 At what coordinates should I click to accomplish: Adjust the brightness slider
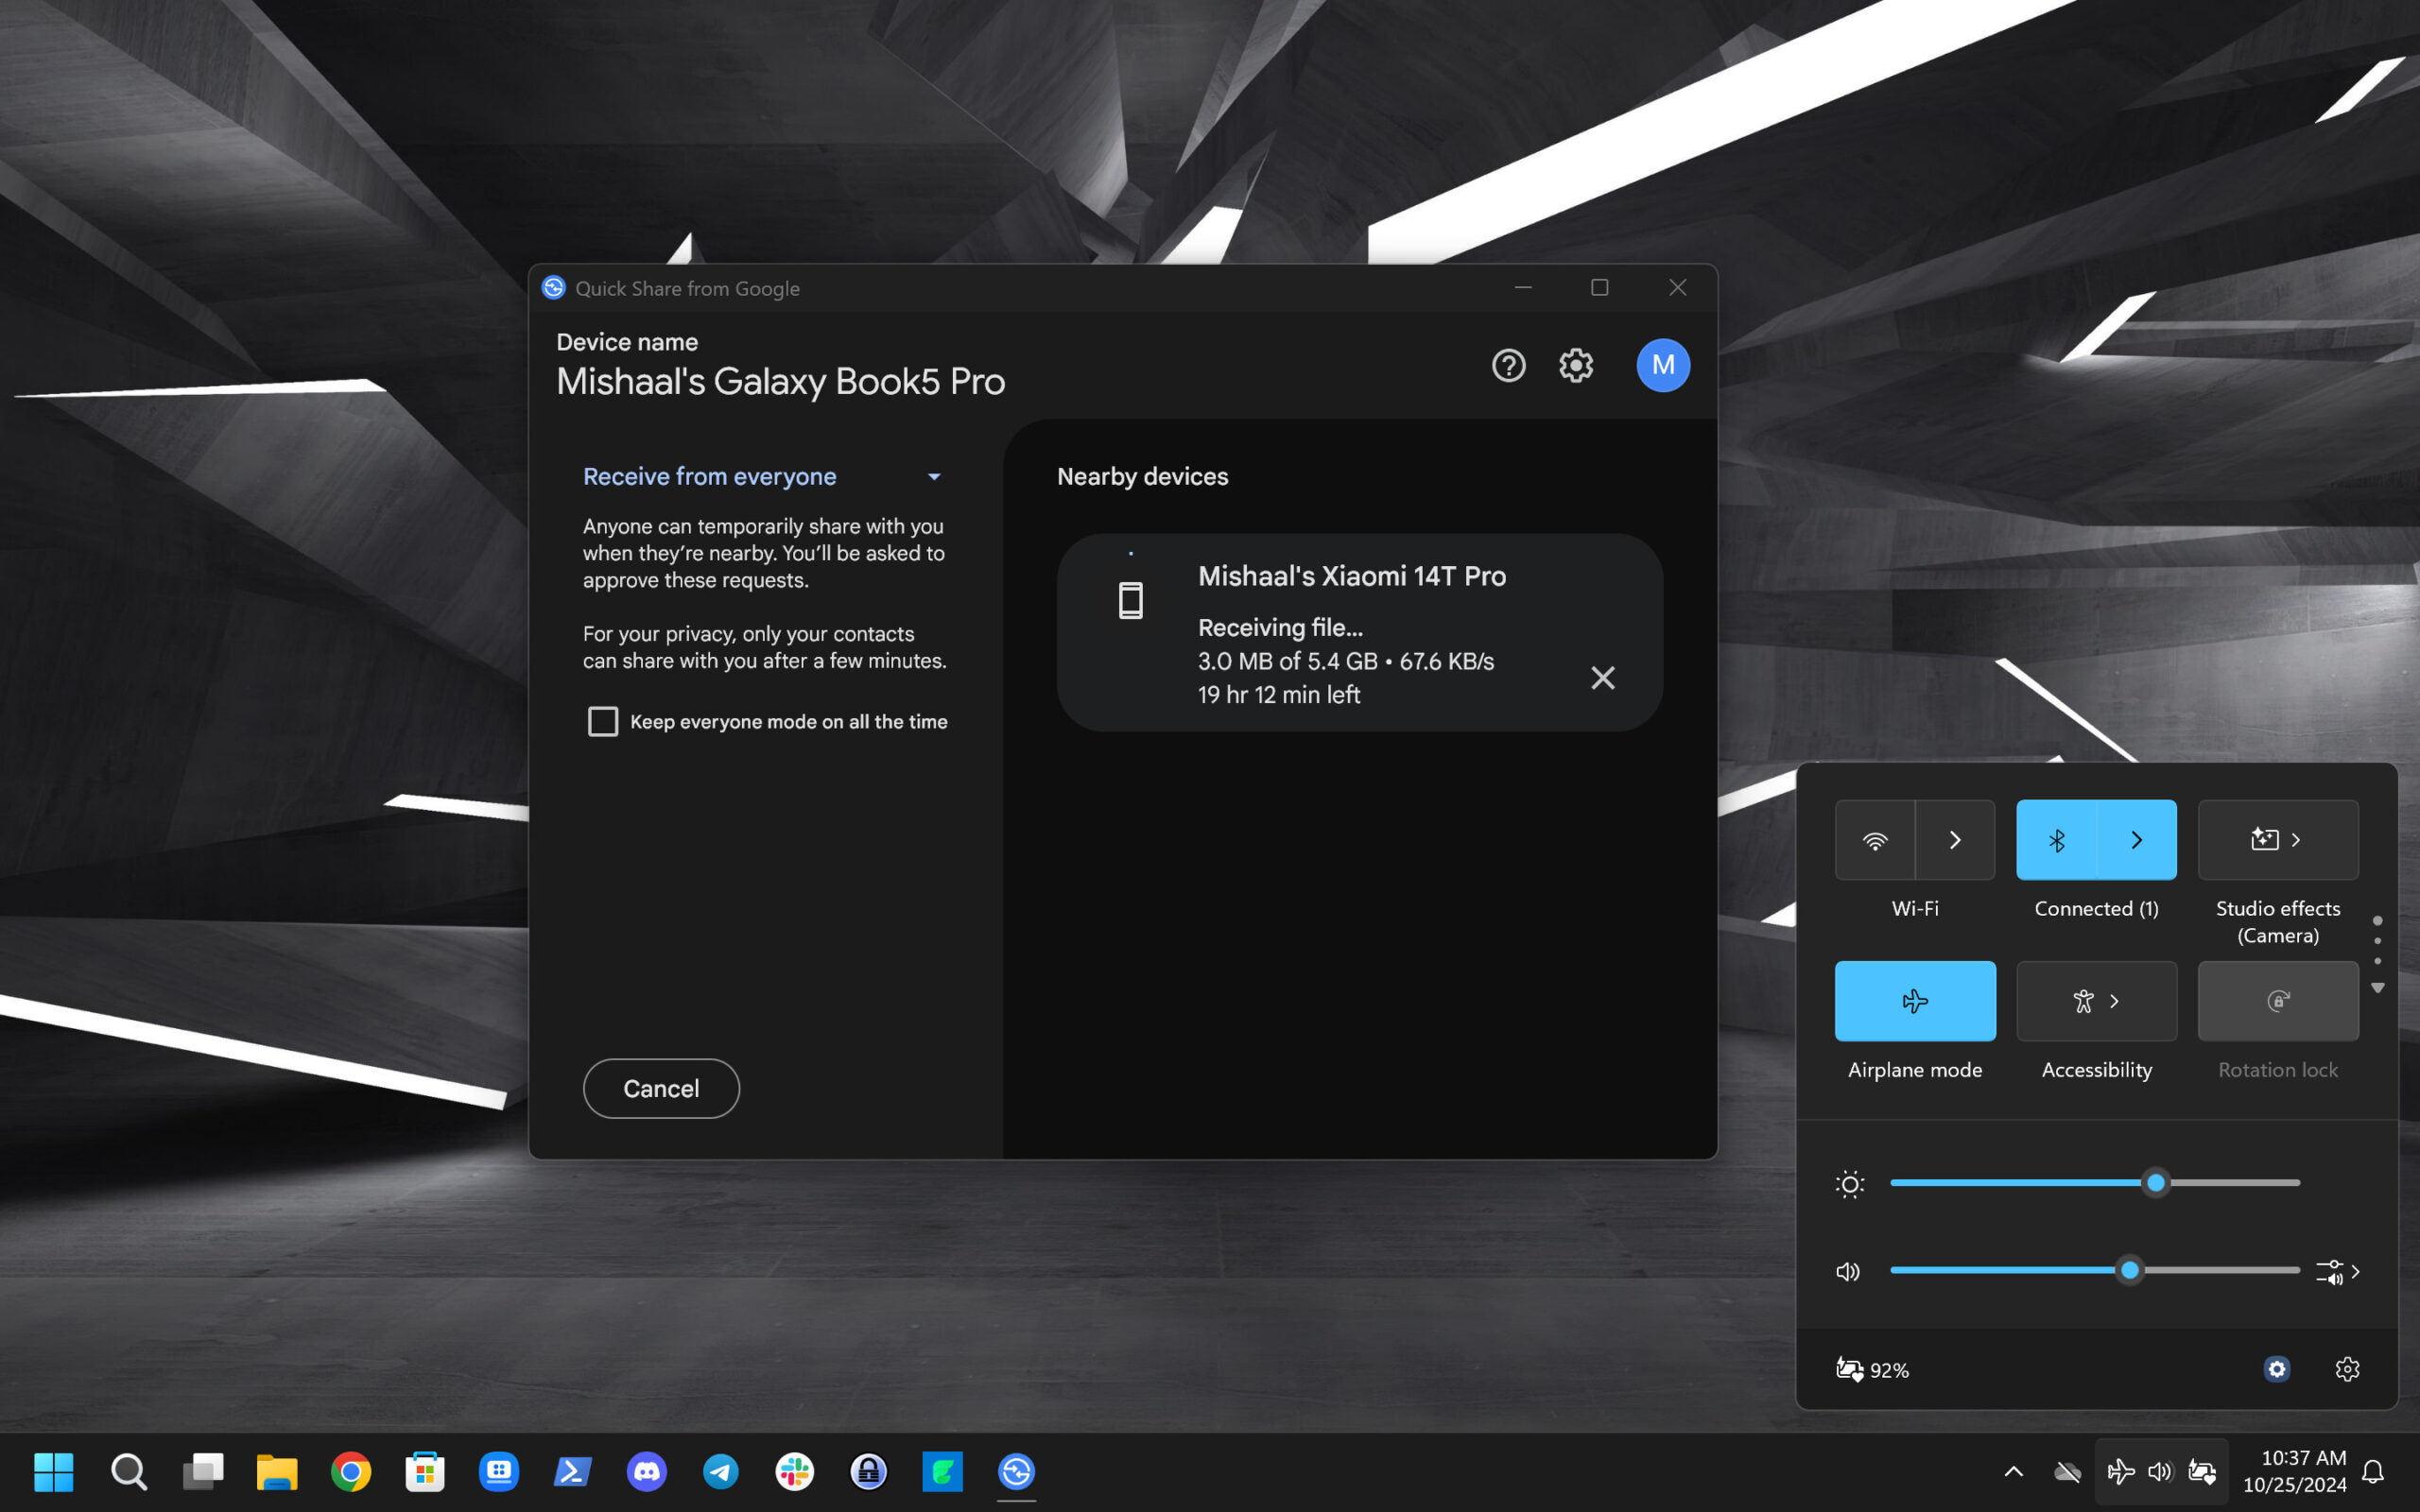coord(2156,1183)
